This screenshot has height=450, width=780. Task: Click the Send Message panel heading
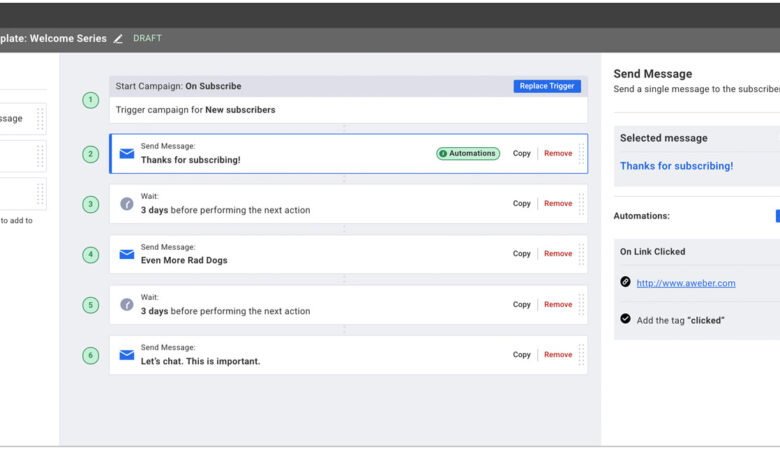652,74
